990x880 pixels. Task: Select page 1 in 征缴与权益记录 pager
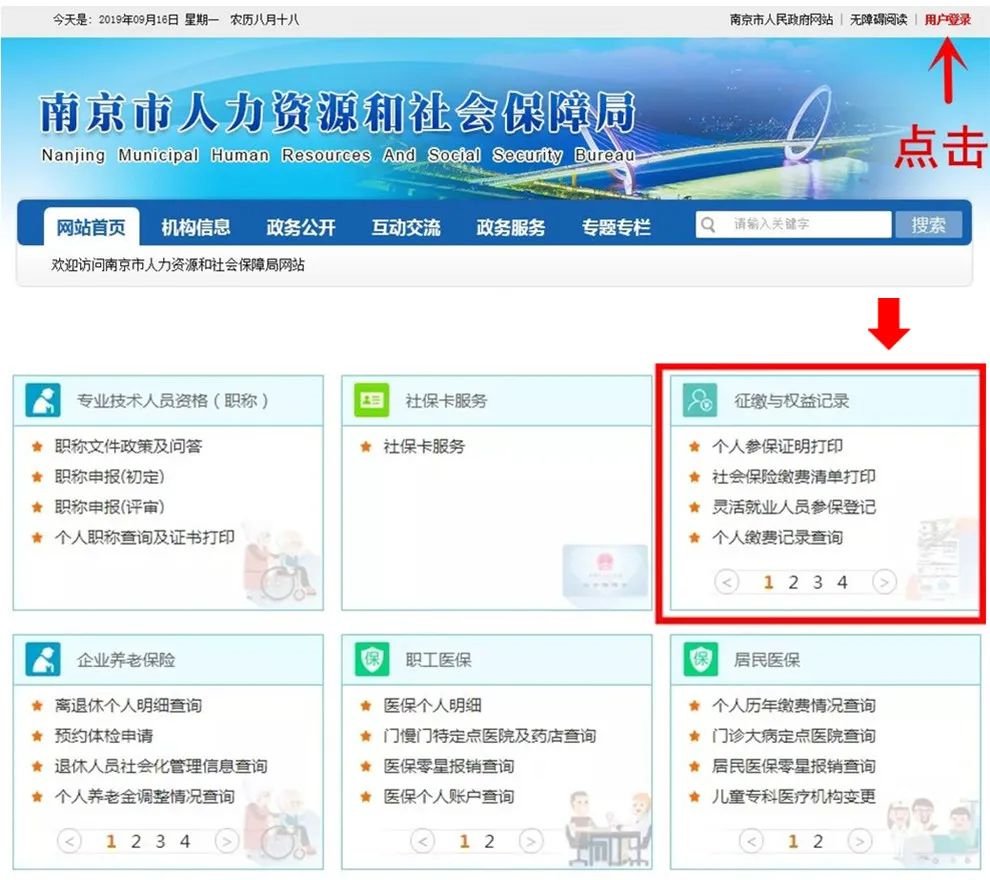click(768, 582)
